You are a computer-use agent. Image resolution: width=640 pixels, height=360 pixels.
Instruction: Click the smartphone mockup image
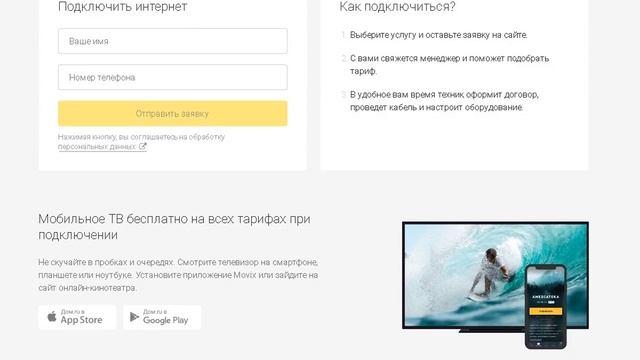point(546,306)
